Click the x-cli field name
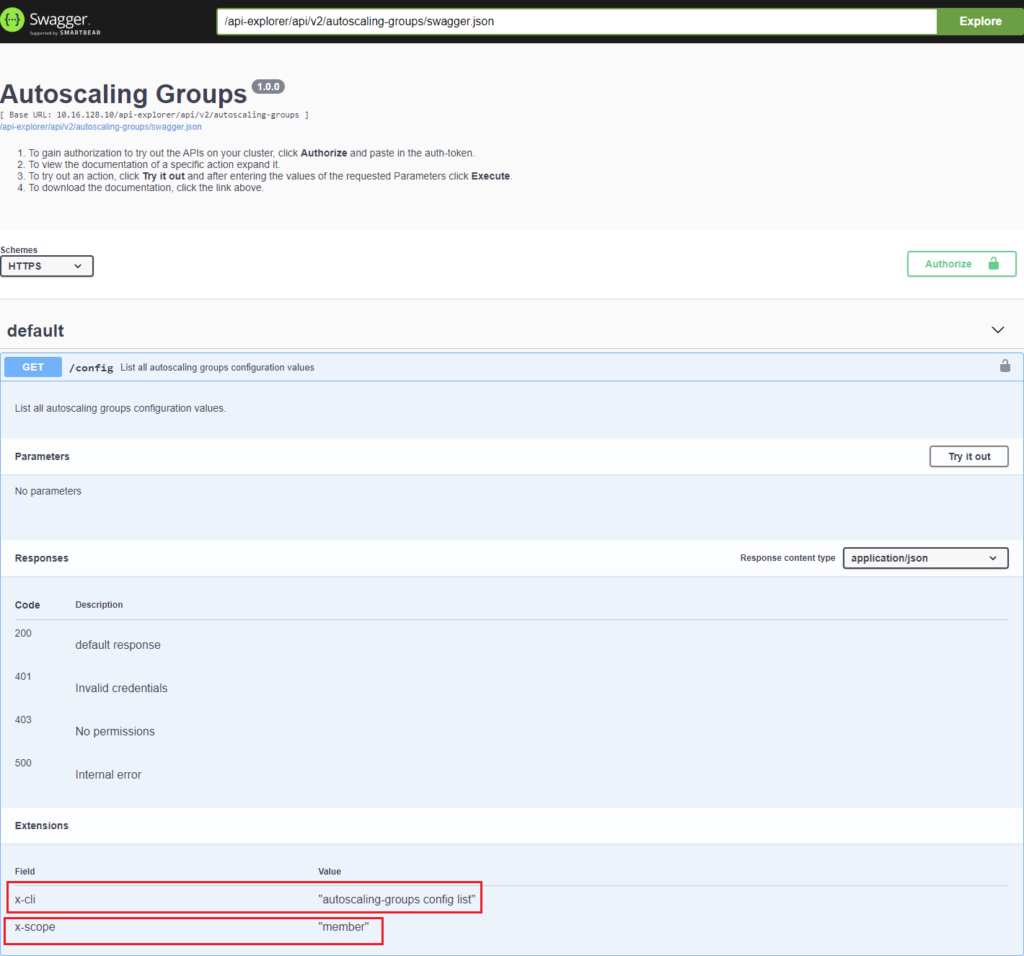This screenshot has height=956, width=1024. 25,899
